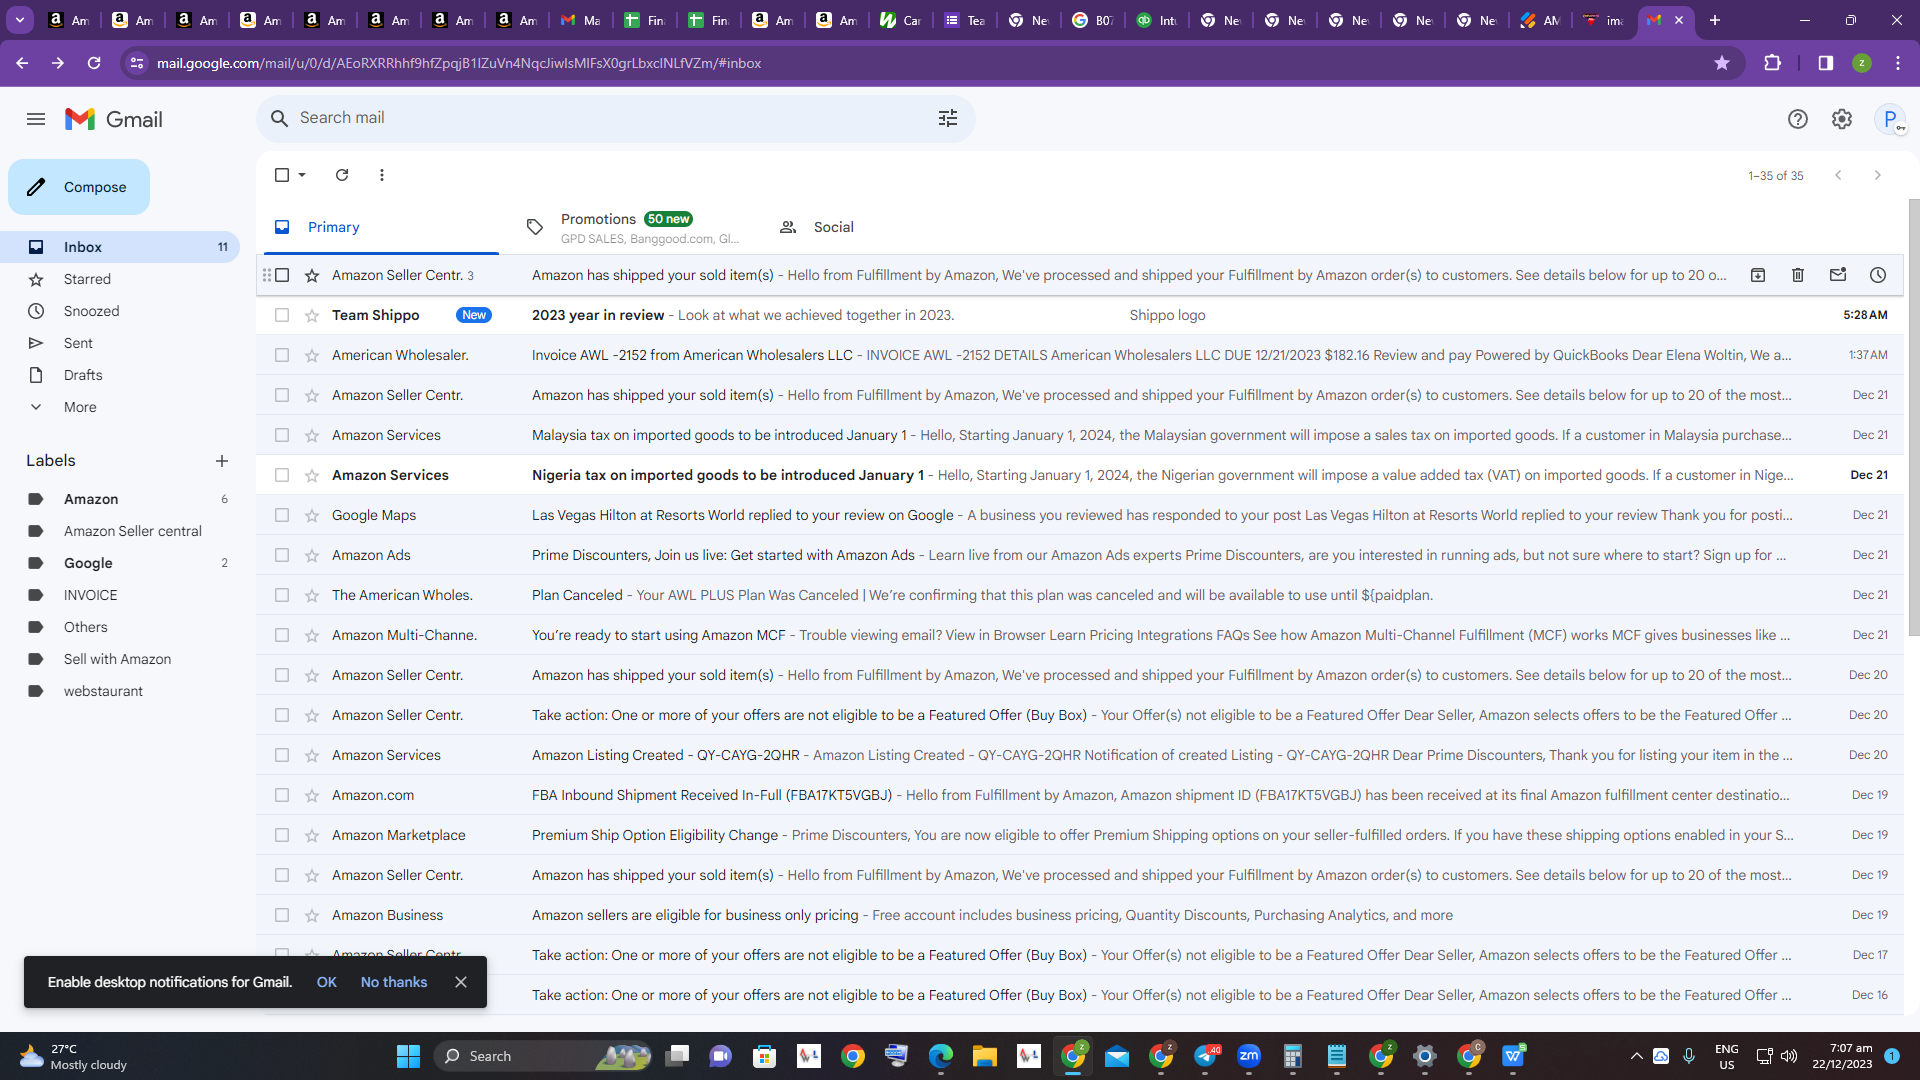Select the Amazon Multi-Channel email checkbox
This screenshot has width=1920, height=1080.
282,635
